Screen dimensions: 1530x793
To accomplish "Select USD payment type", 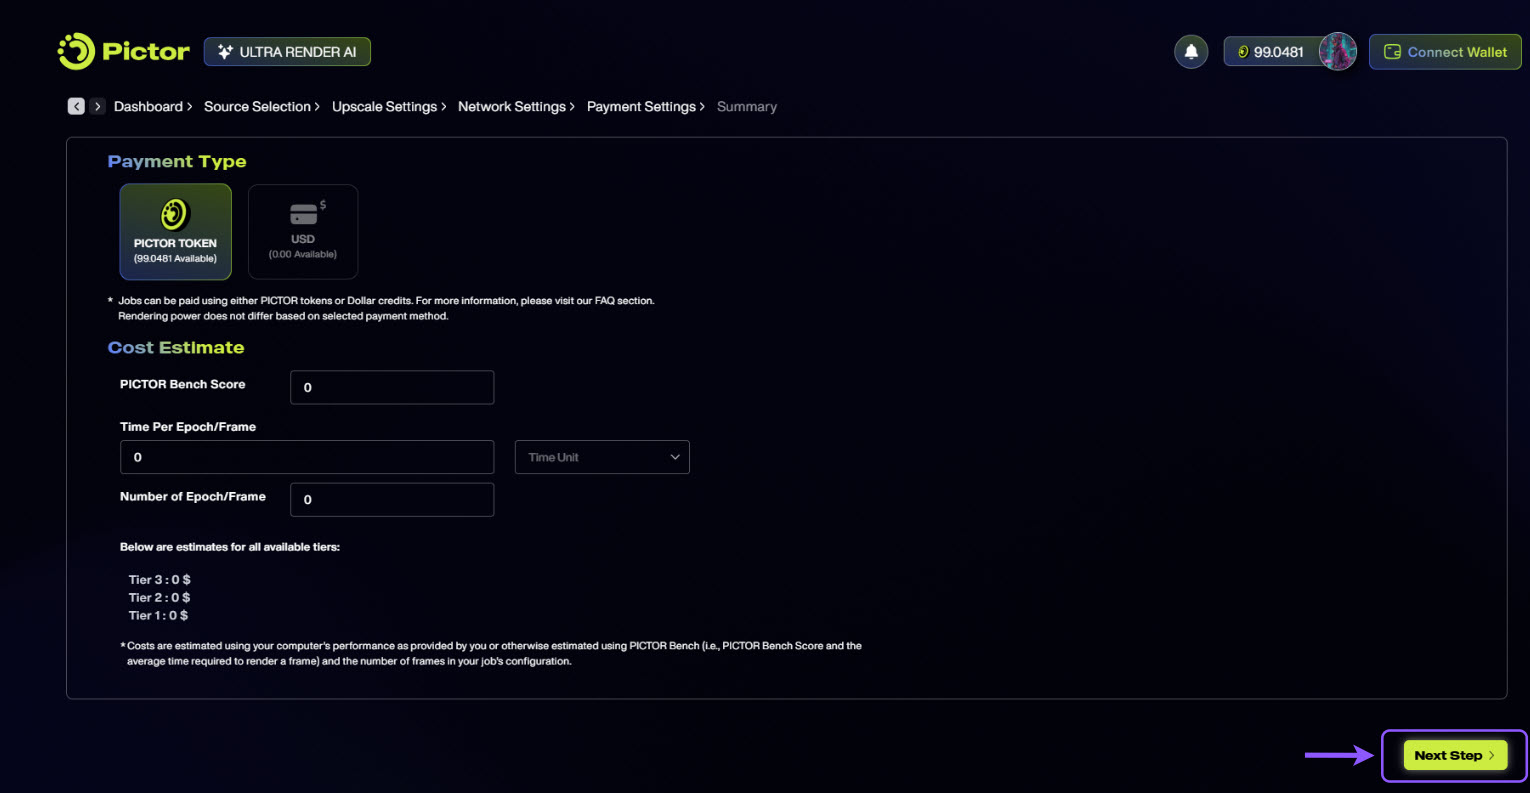I will [303, 231].
